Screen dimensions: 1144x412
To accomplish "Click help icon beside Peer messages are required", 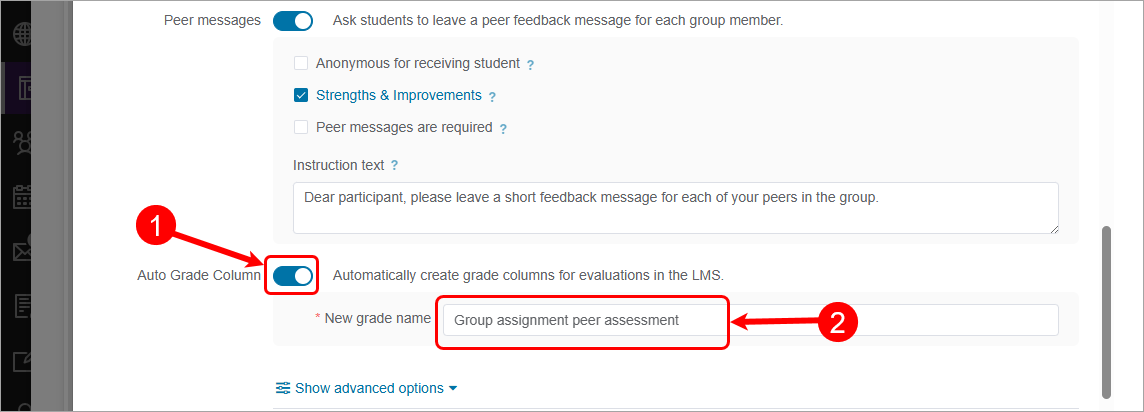I will click(503, 129).
